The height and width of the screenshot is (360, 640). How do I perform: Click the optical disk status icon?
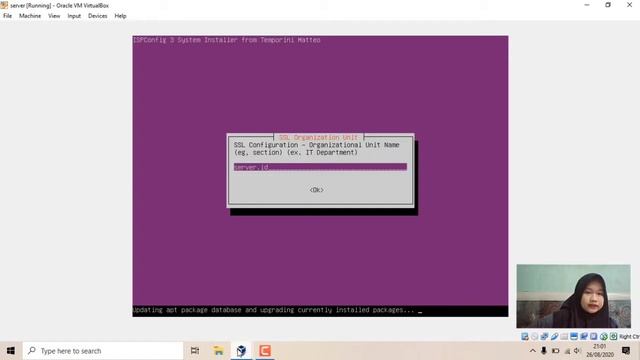click(x=535, y=336)
